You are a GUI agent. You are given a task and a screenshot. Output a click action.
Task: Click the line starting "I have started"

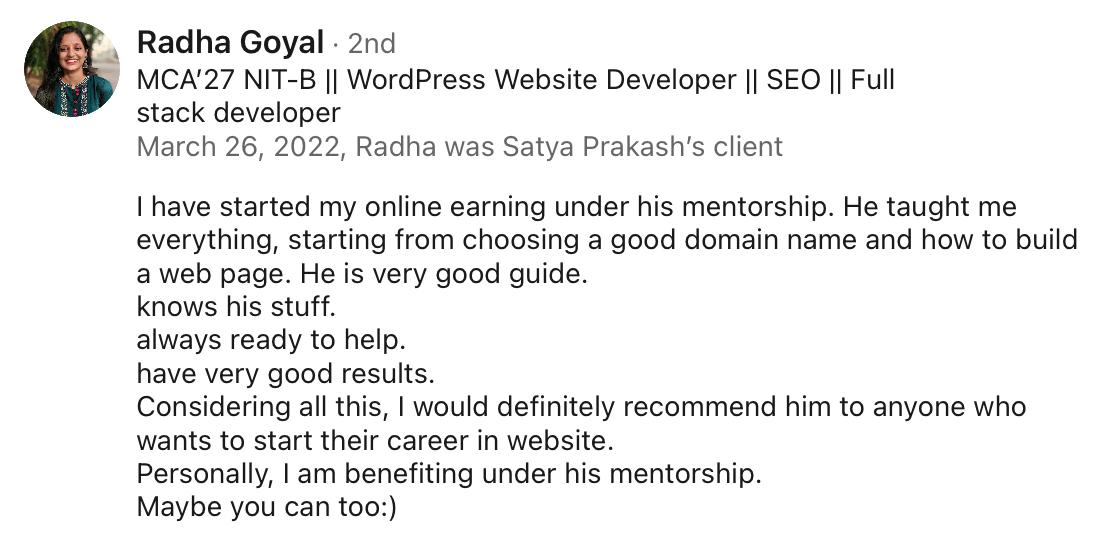(576, 208)
